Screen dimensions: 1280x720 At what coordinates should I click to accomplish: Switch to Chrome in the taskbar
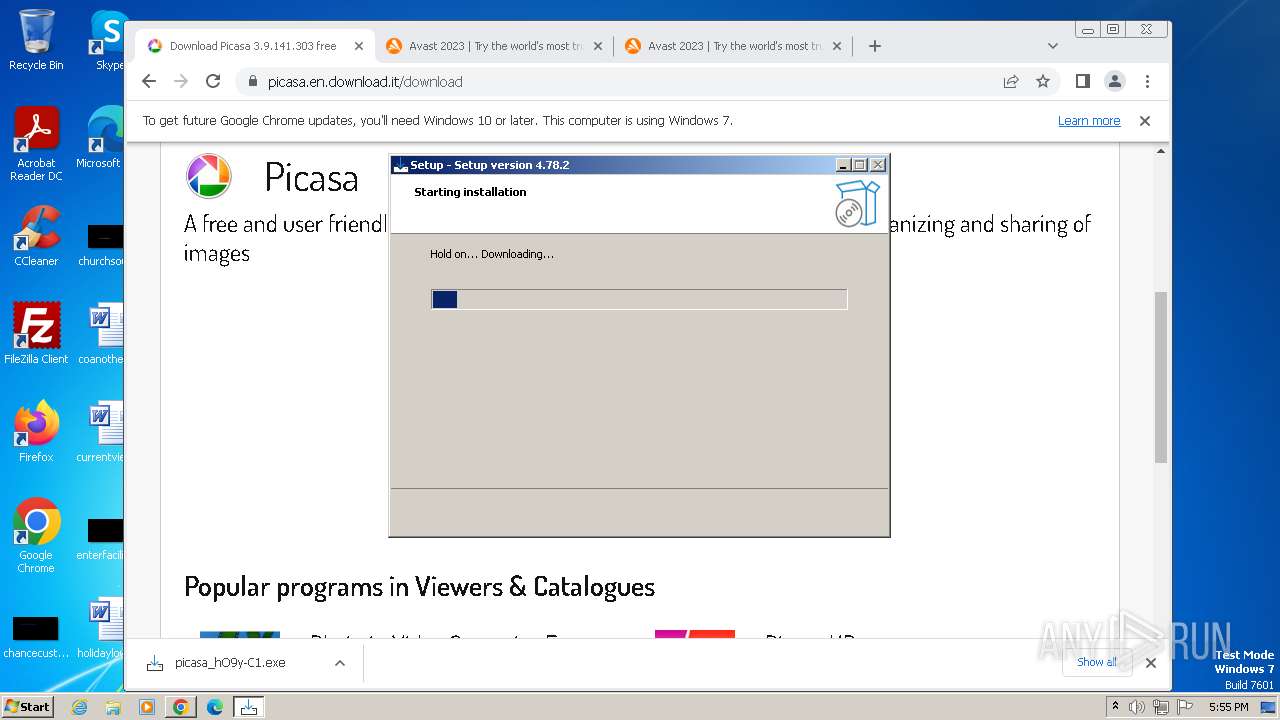pyautogui.click(x=181, y=707)
